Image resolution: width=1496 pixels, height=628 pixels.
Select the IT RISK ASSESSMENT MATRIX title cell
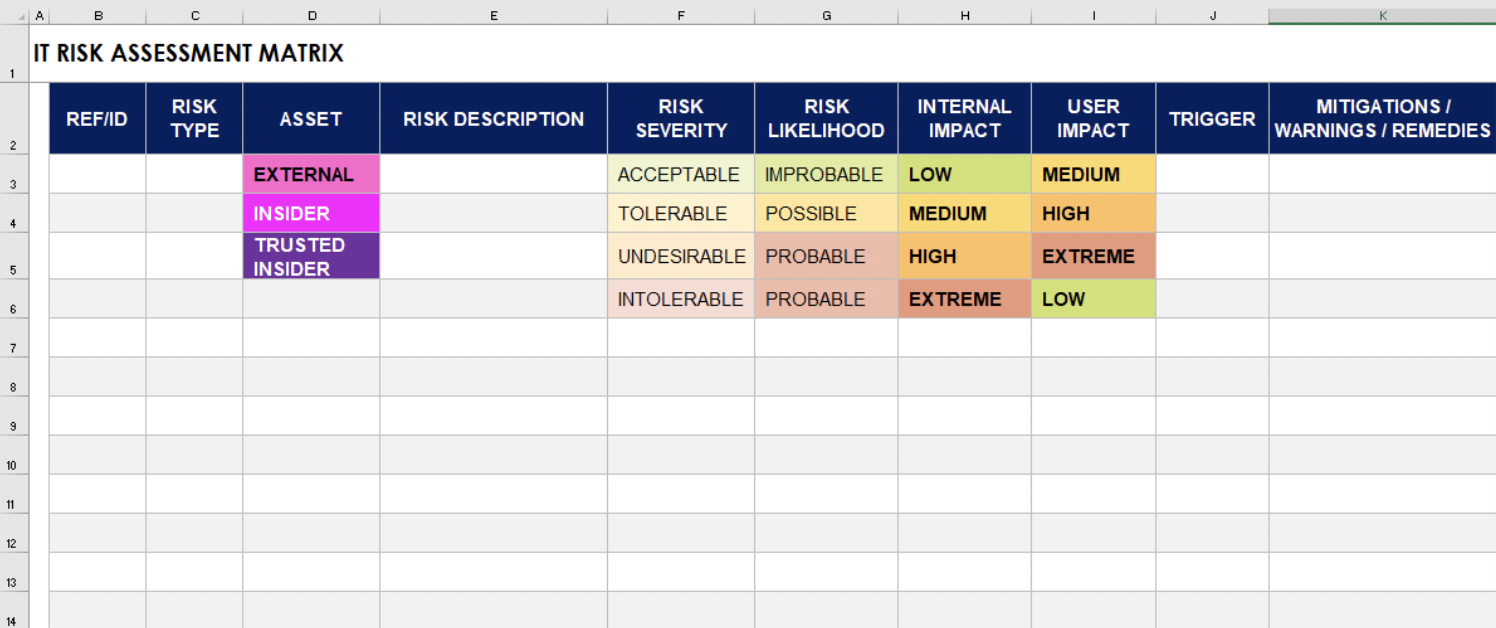(188, 53)
